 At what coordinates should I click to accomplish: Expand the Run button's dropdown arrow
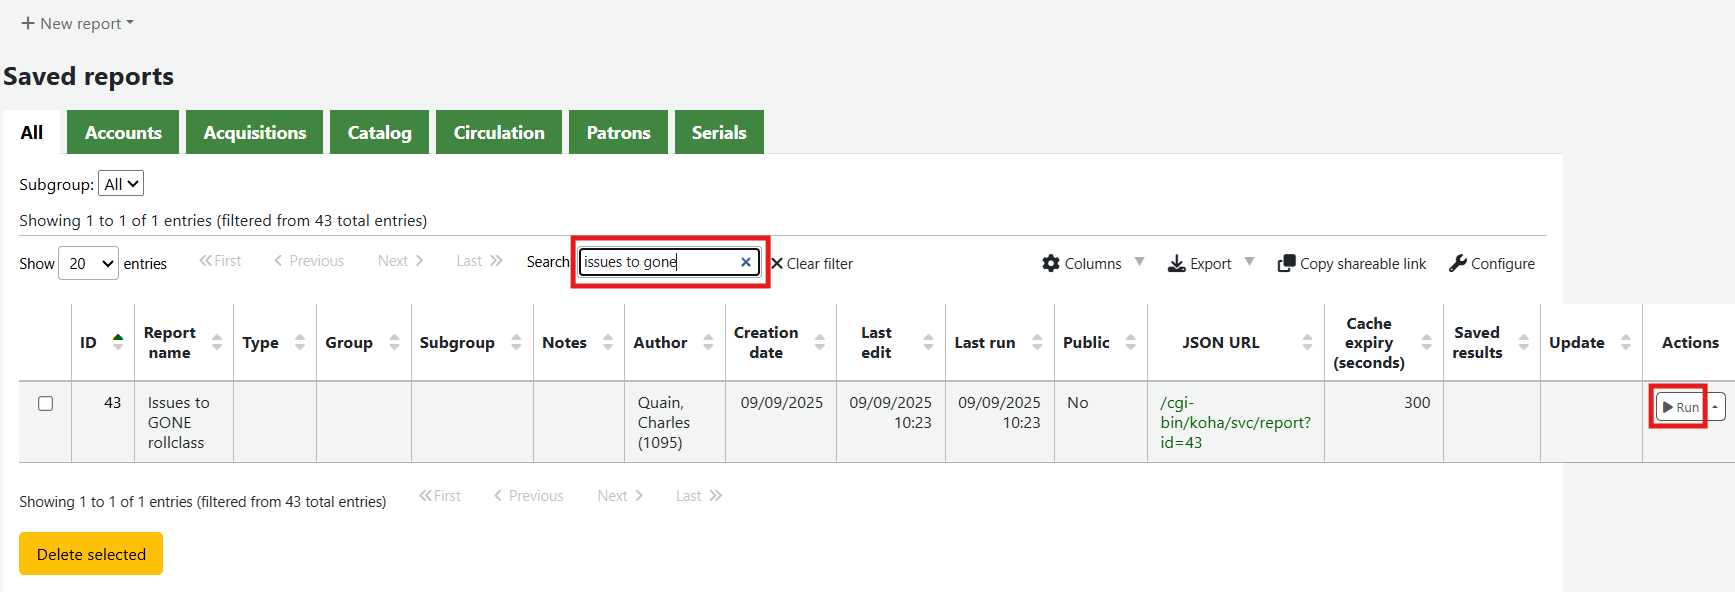[1715, 407]
